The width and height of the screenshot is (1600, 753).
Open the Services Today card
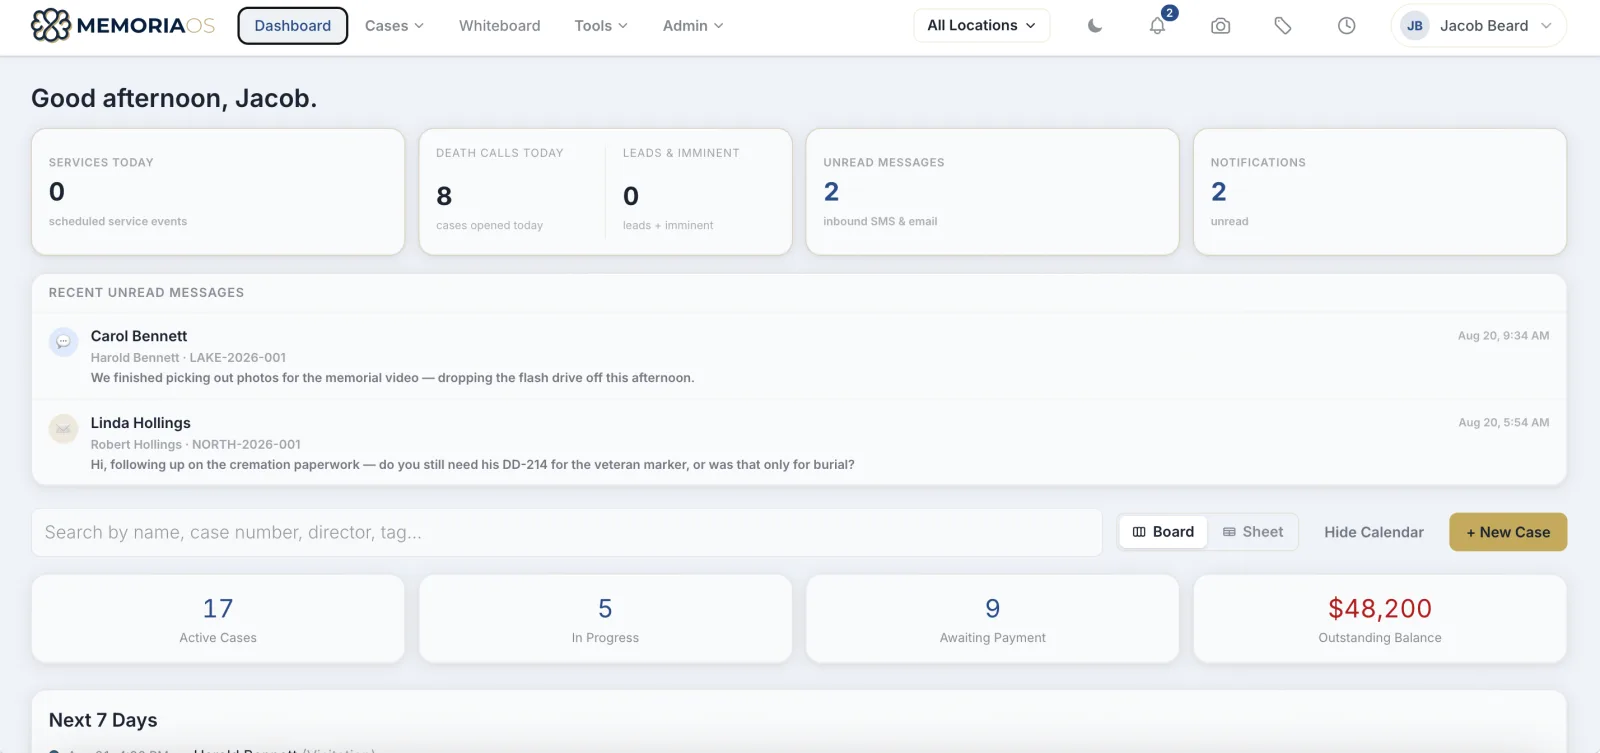(x=218, y=192)
